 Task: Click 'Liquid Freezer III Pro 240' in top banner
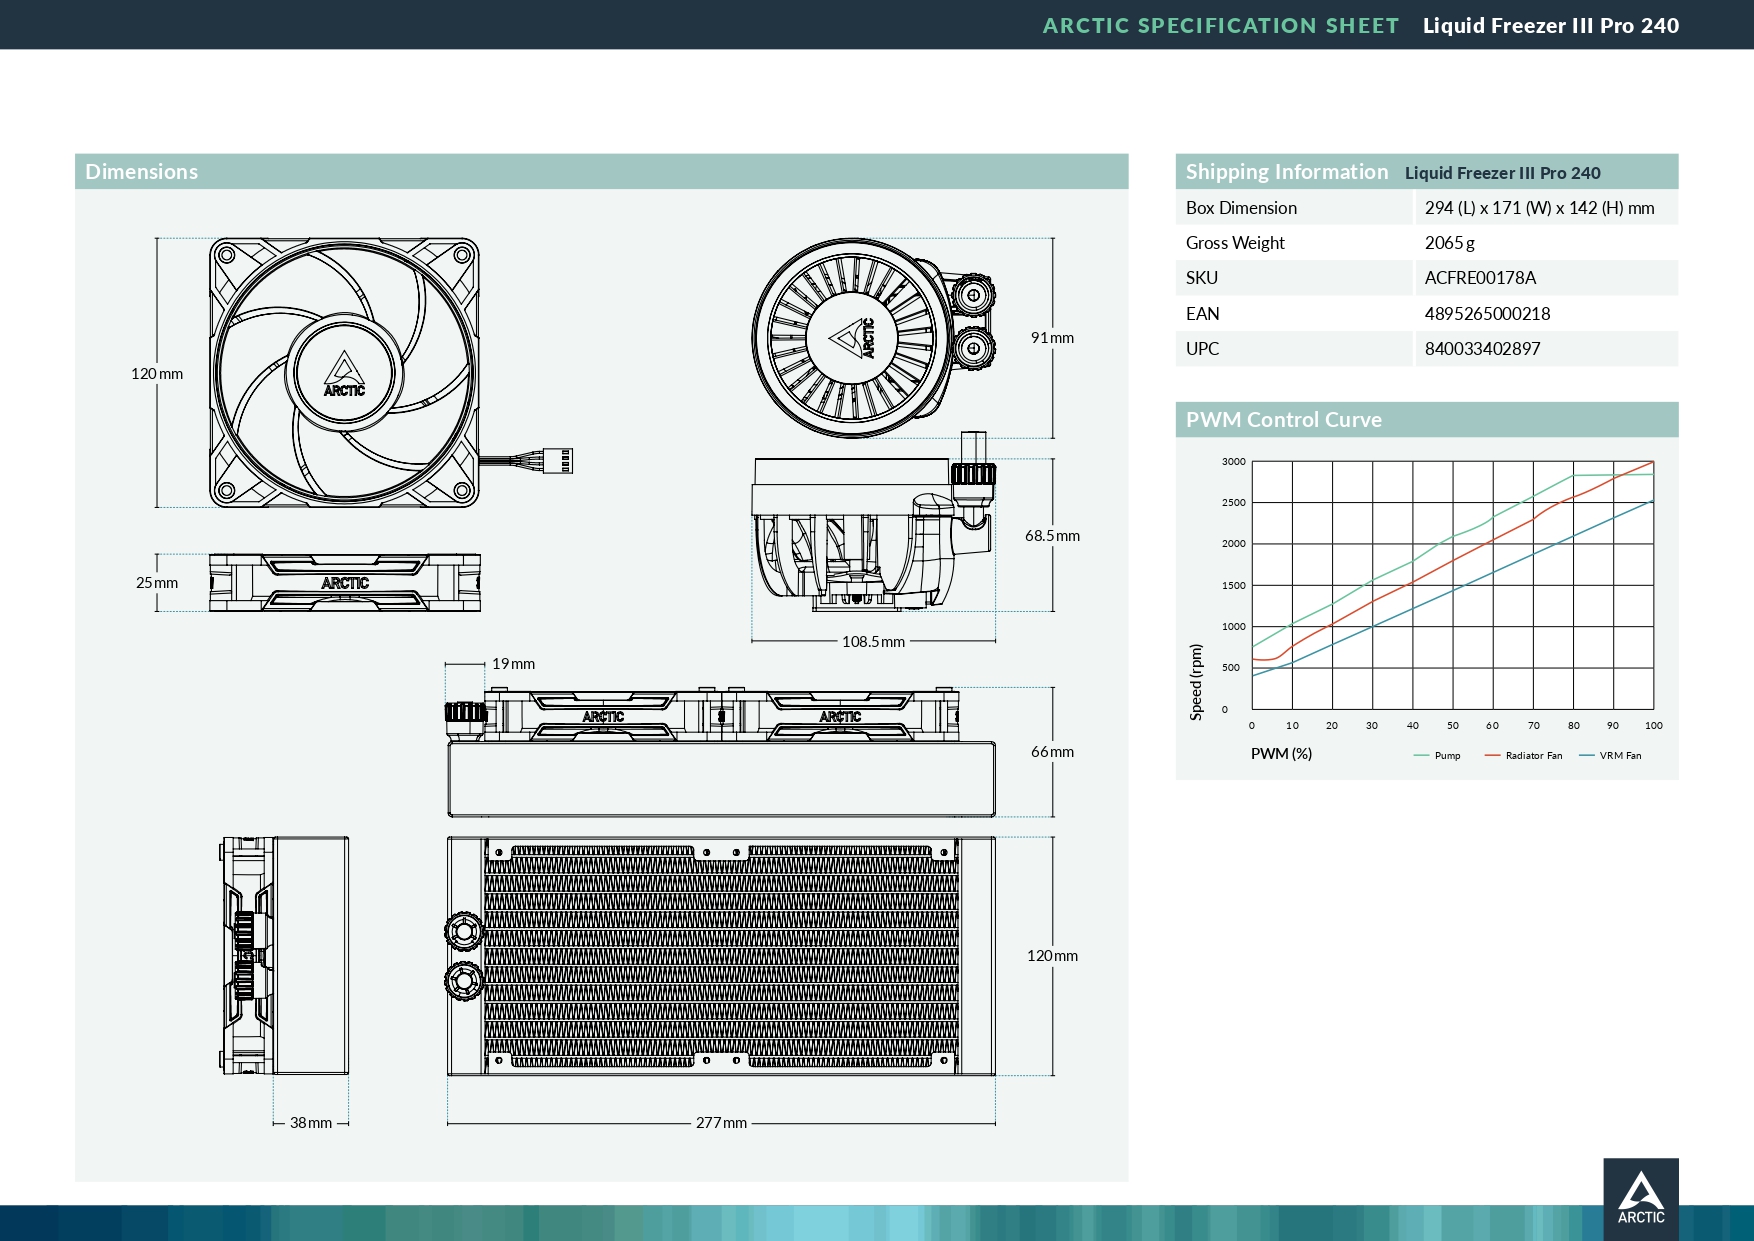pos(1551,26)
